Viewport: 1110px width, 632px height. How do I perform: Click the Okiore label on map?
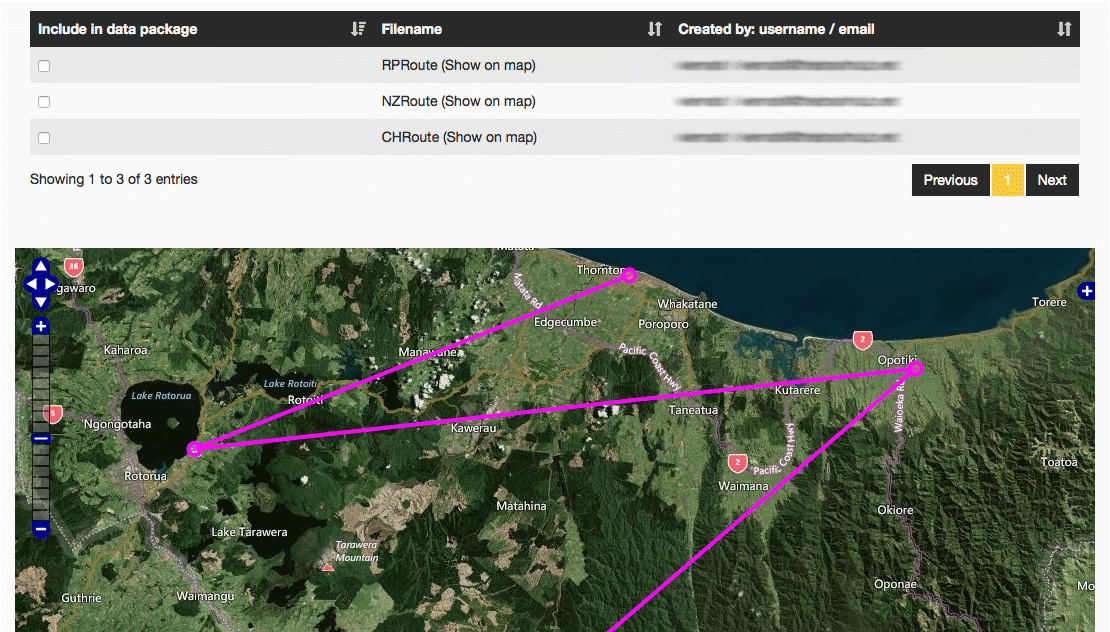click(x=896, y=510)
